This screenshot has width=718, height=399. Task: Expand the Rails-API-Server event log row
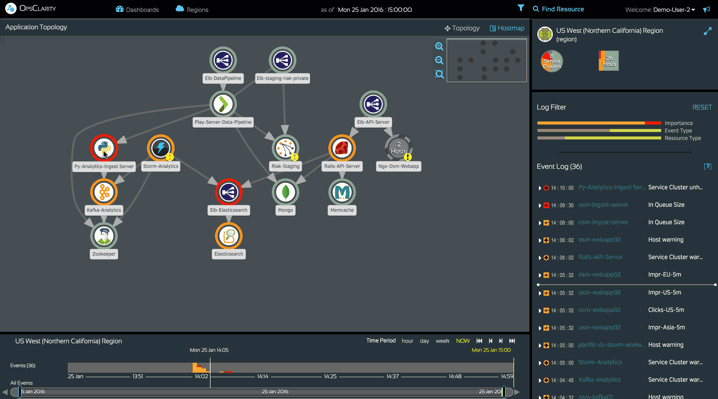click(539, 257)
